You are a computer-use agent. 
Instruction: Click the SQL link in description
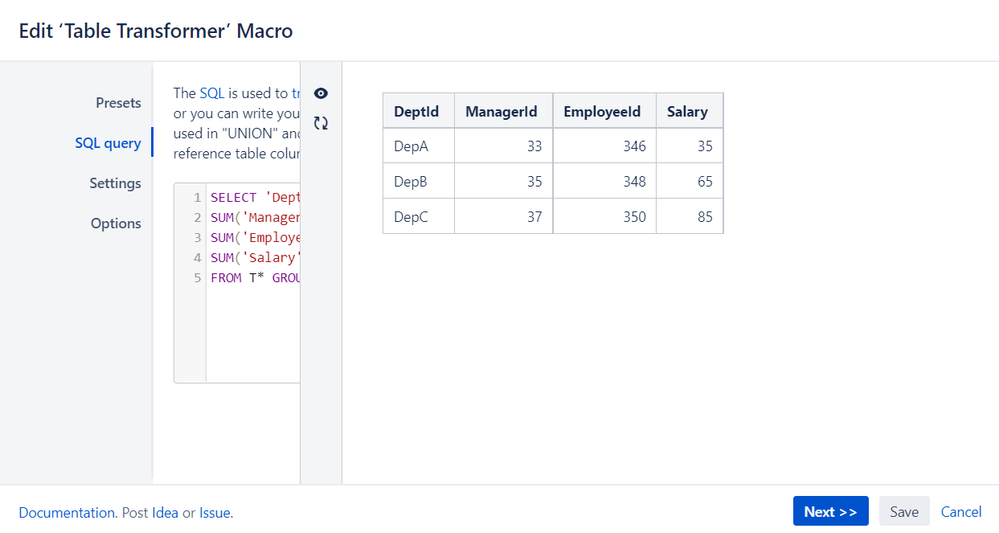point(212,93)
